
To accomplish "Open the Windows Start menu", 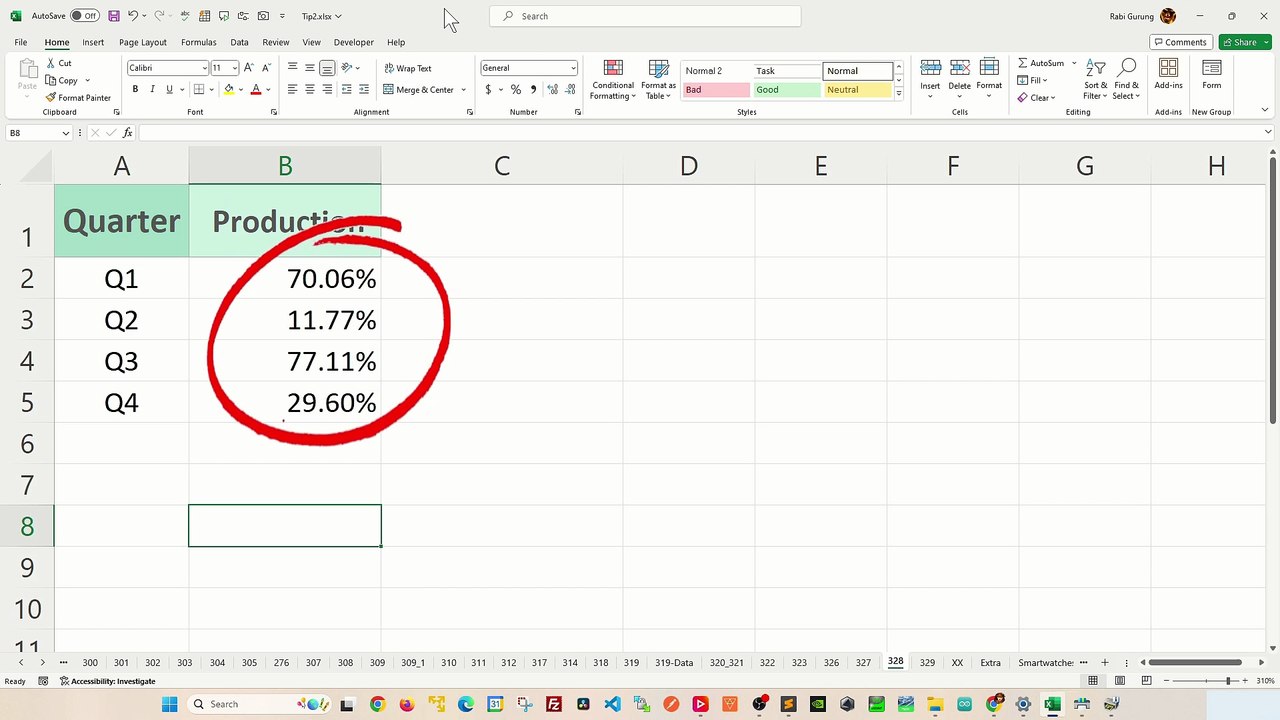I will click(x=169, y=704).
